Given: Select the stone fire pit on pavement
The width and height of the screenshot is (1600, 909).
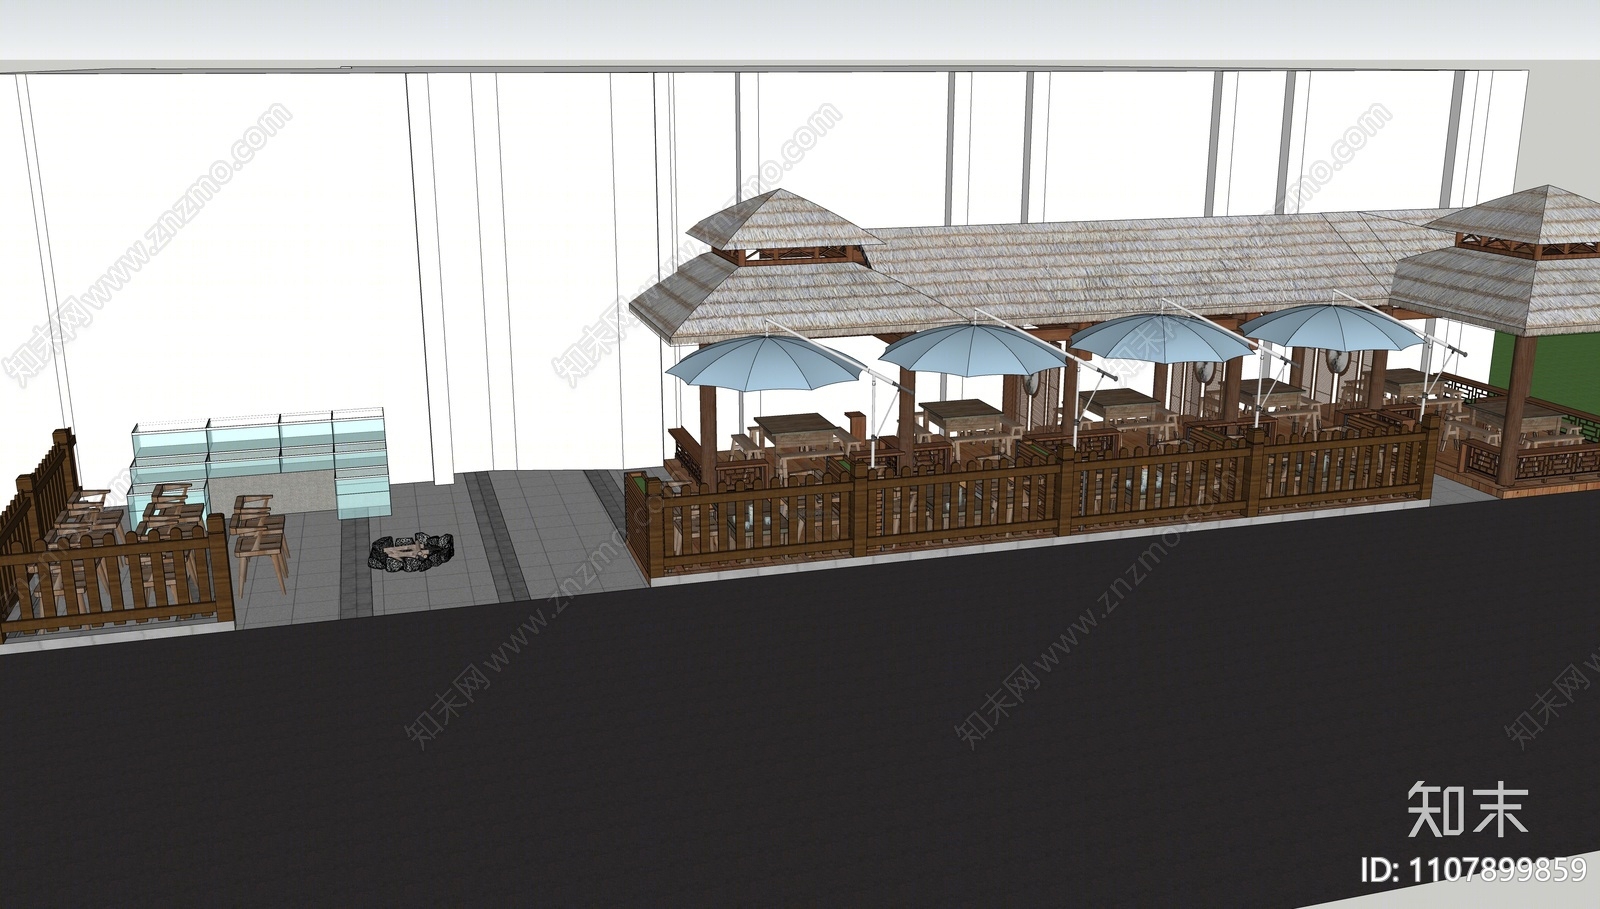Looking at the screenshot, I should click(413, 552).
